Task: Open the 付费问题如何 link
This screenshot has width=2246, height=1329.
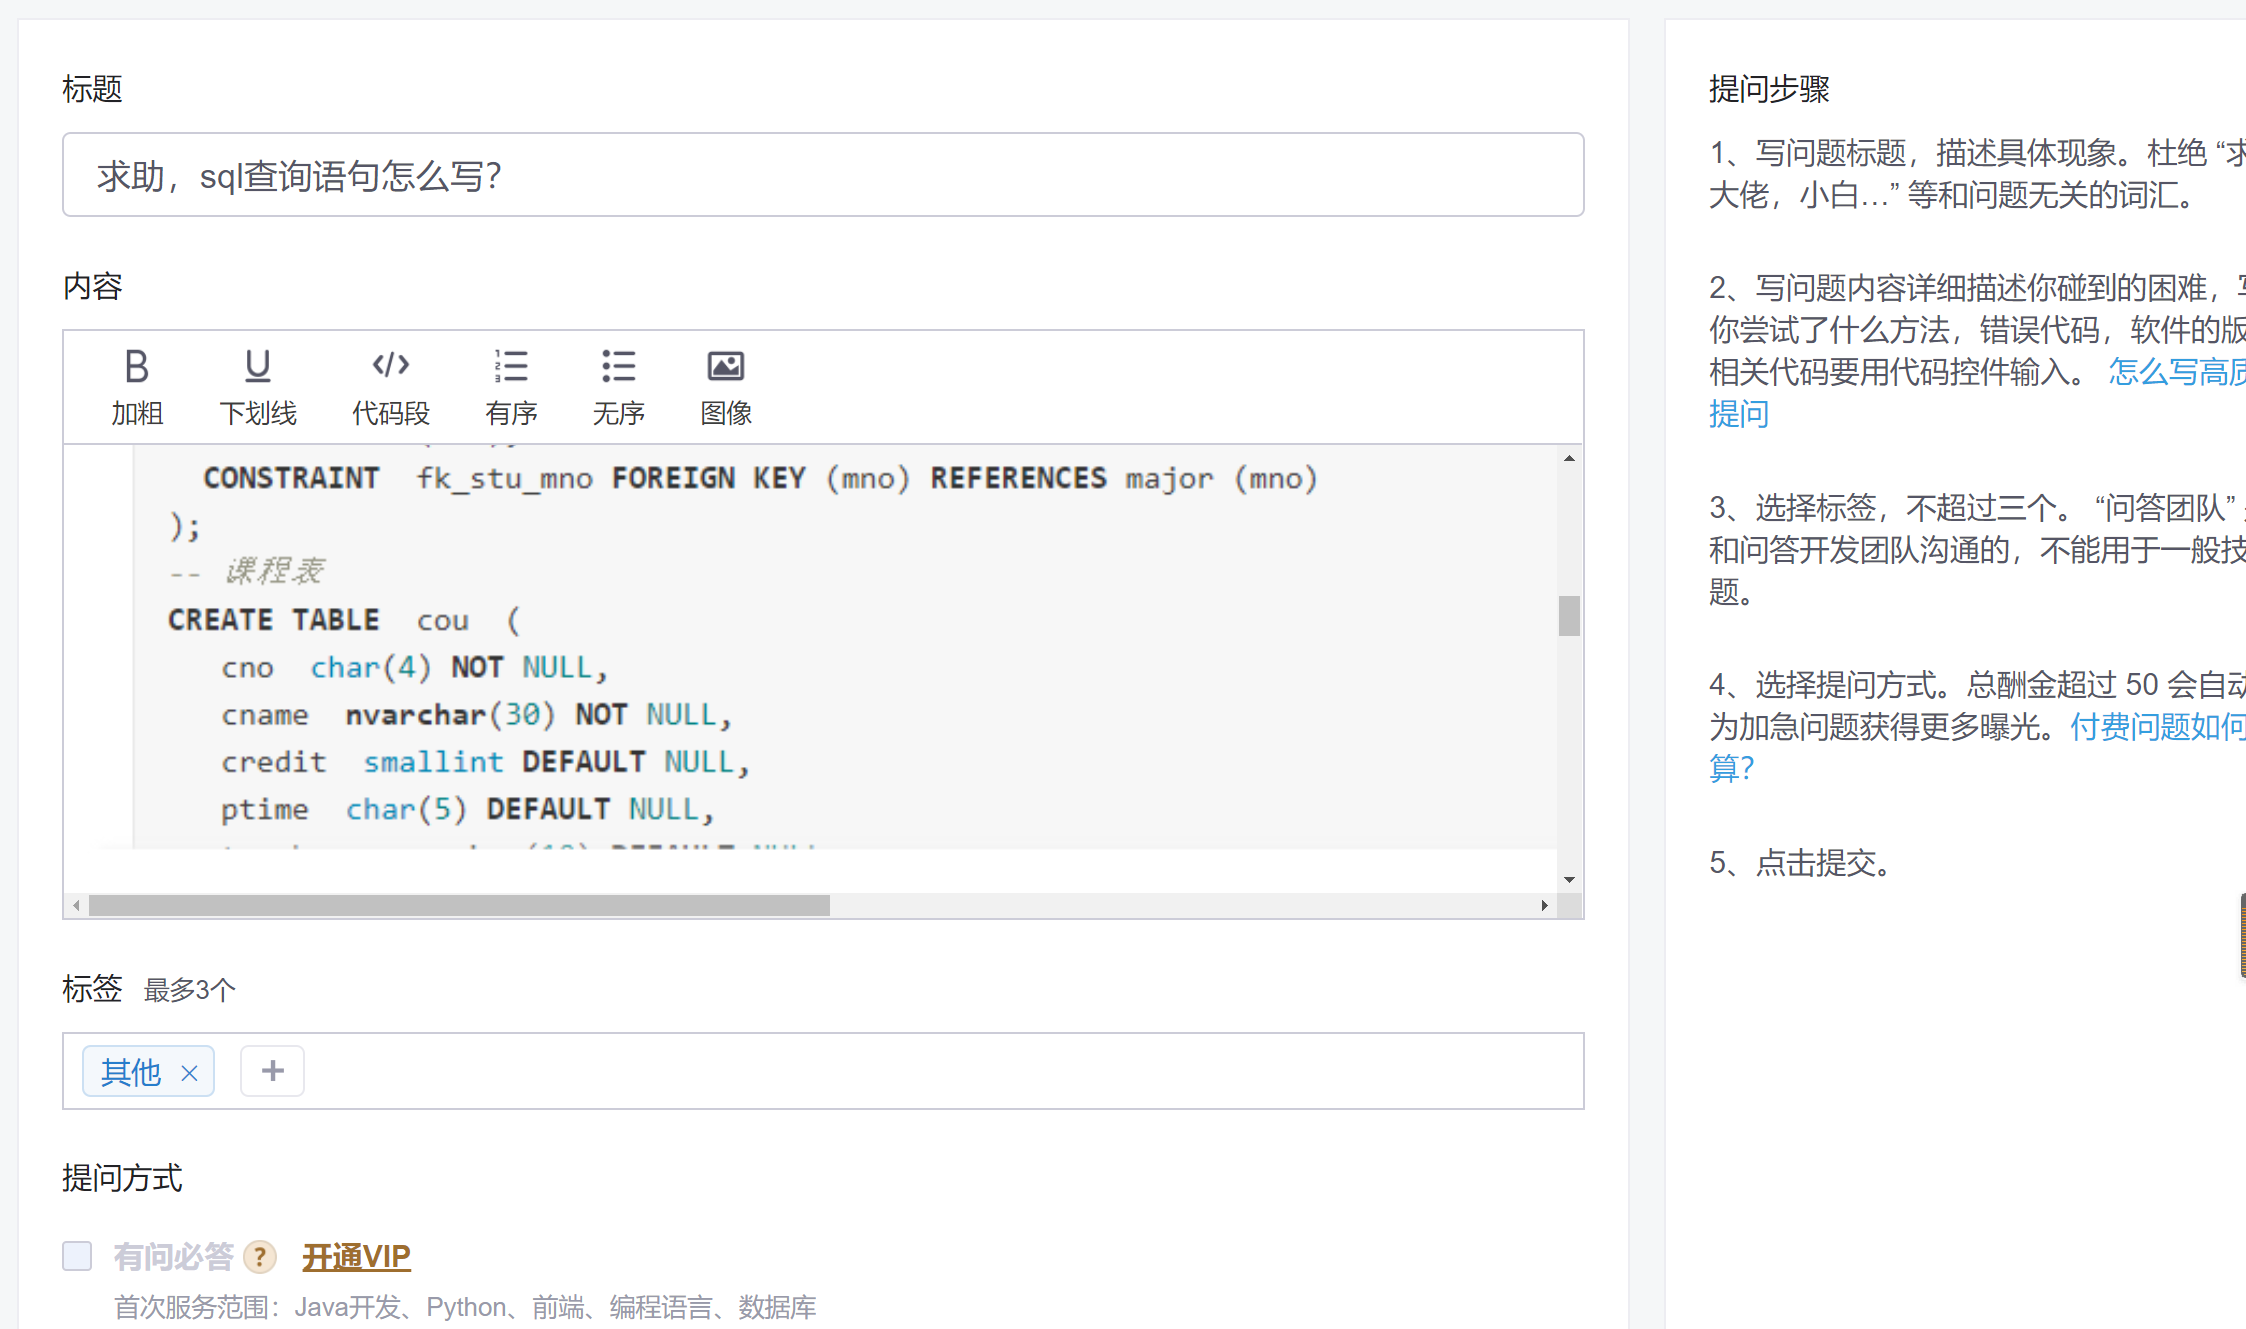Action: click(x=2157, y=726)
